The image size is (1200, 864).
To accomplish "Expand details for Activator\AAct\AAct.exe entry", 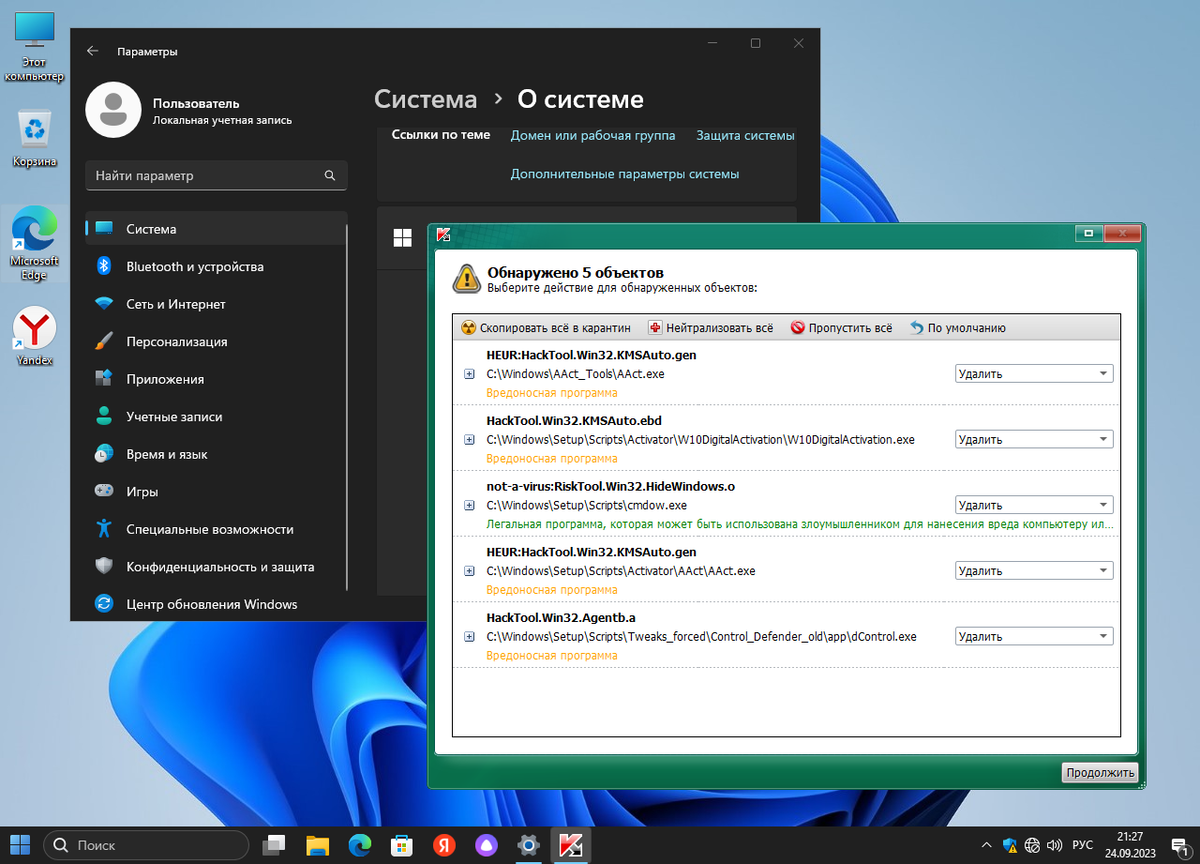I will pyautogui.click(x=470, y=571).
